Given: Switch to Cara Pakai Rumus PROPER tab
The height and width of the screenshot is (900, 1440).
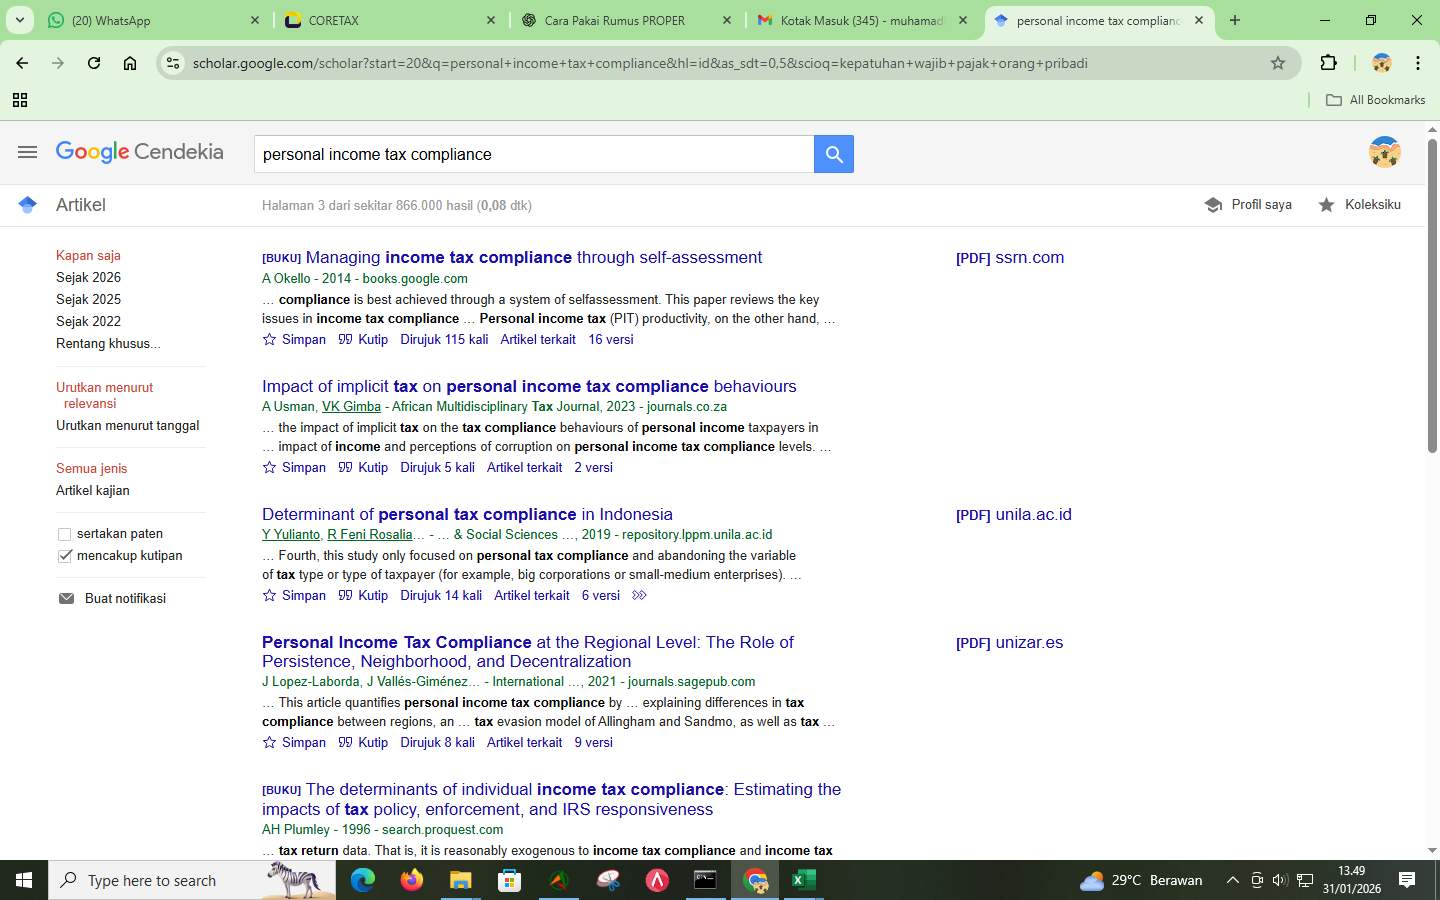Looking at the screenshot, I should 625,20.
